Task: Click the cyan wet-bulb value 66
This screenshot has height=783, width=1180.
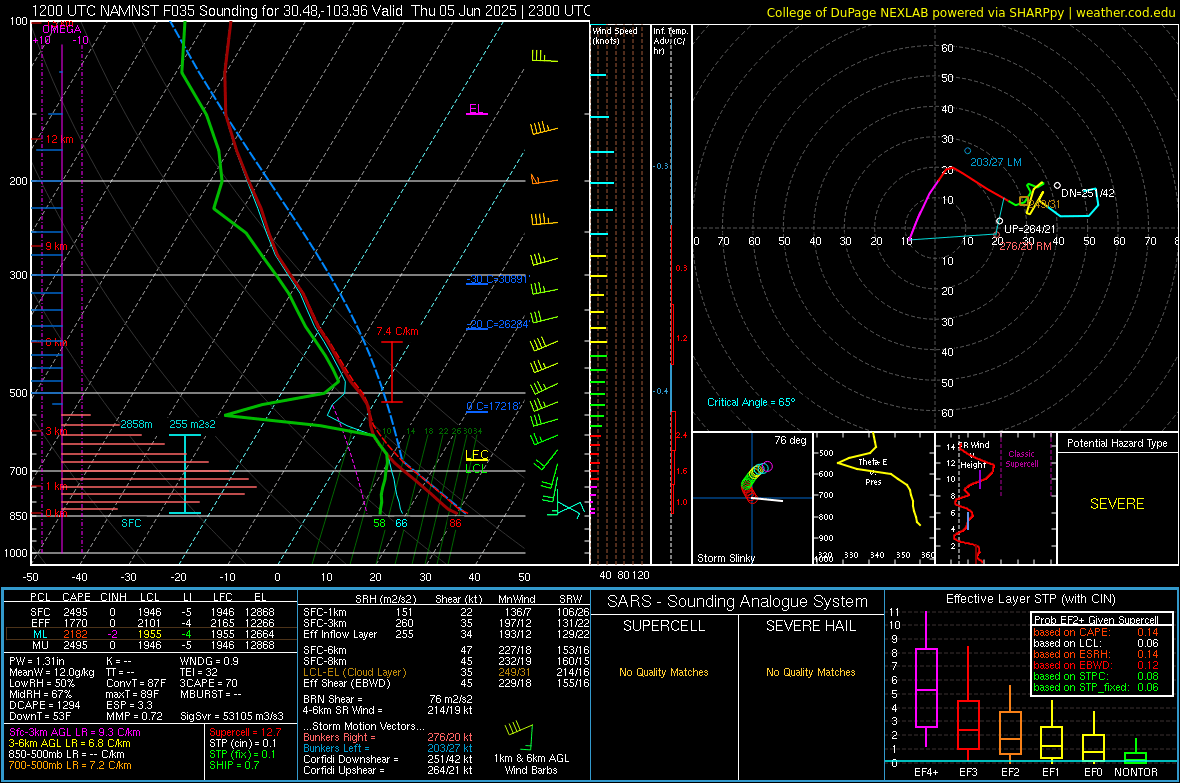Action: pyautogui.click(x=401, y=523)
